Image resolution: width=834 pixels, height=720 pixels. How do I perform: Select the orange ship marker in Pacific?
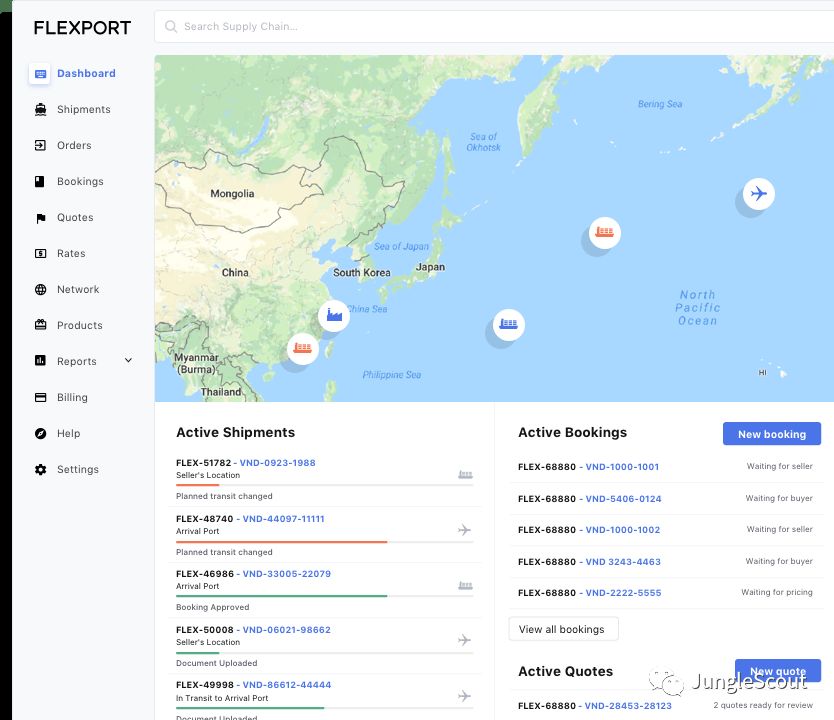coord(604,233)
